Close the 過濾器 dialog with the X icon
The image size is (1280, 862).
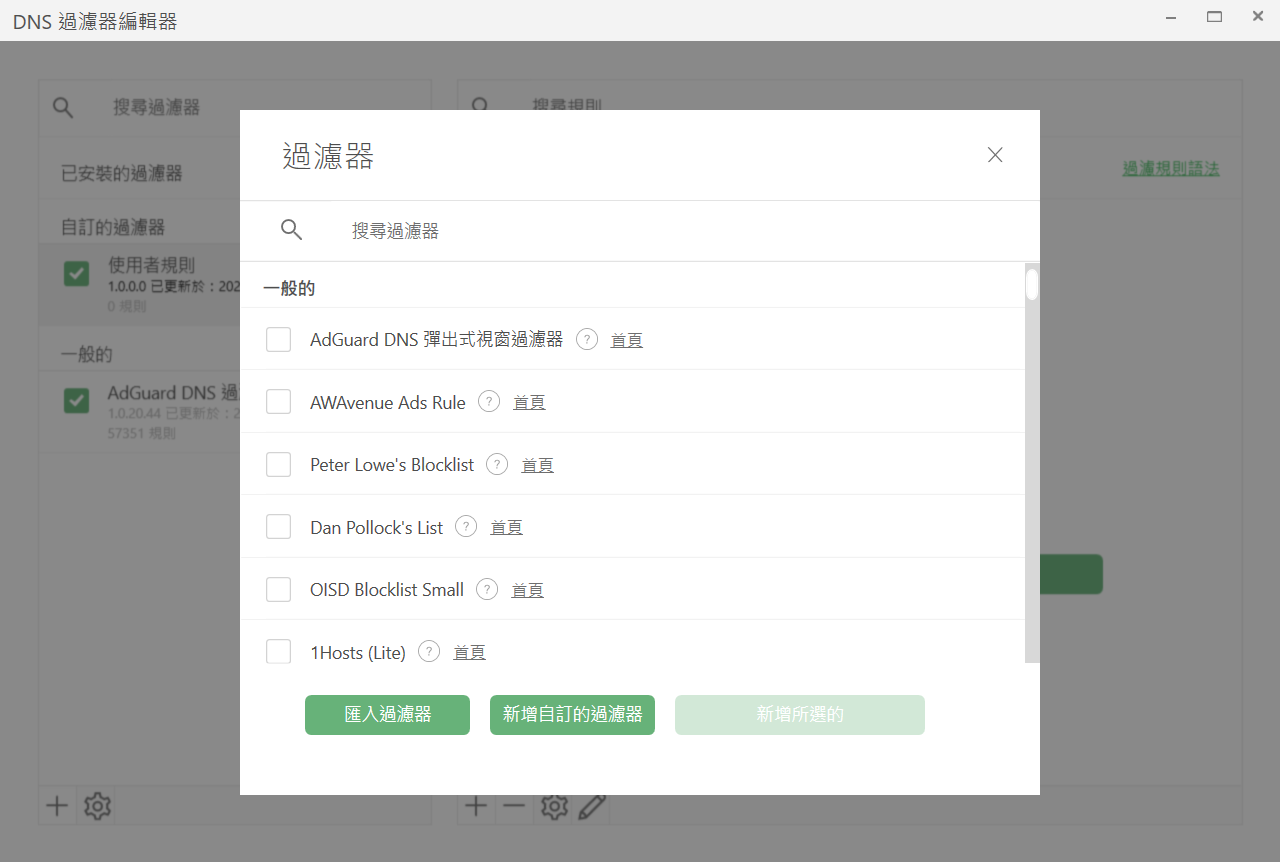click(x=995, y=155)
